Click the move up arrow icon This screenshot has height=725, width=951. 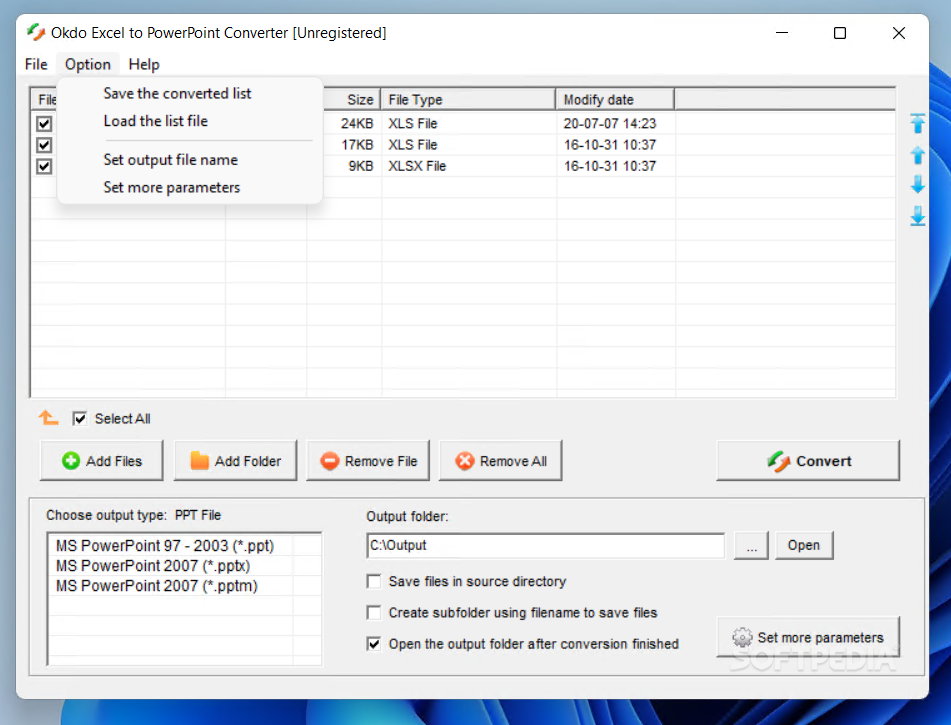point(918,155)
